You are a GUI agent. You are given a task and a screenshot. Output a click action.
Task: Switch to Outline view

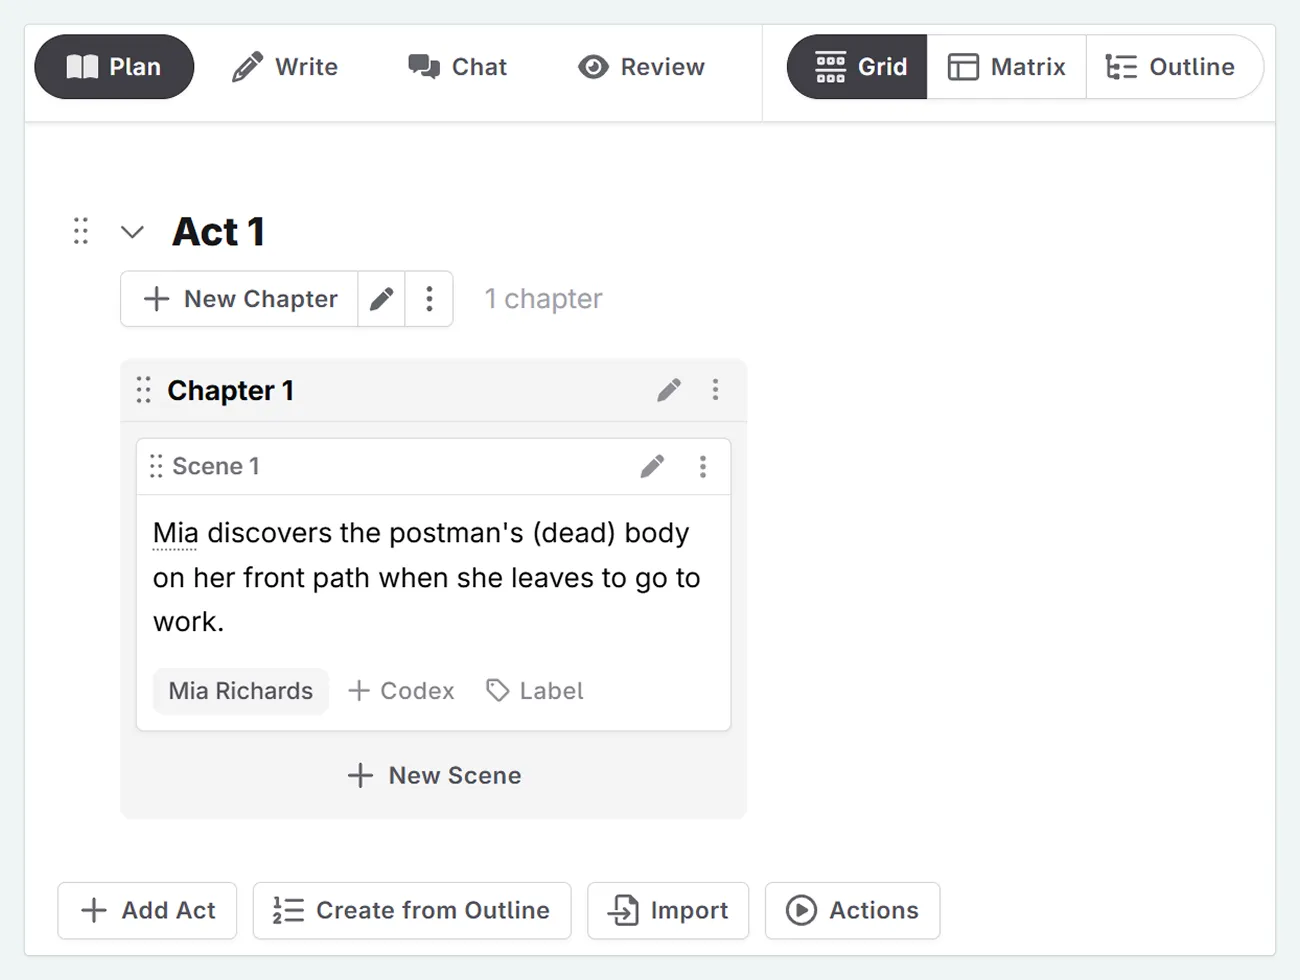pos(1175,66)
